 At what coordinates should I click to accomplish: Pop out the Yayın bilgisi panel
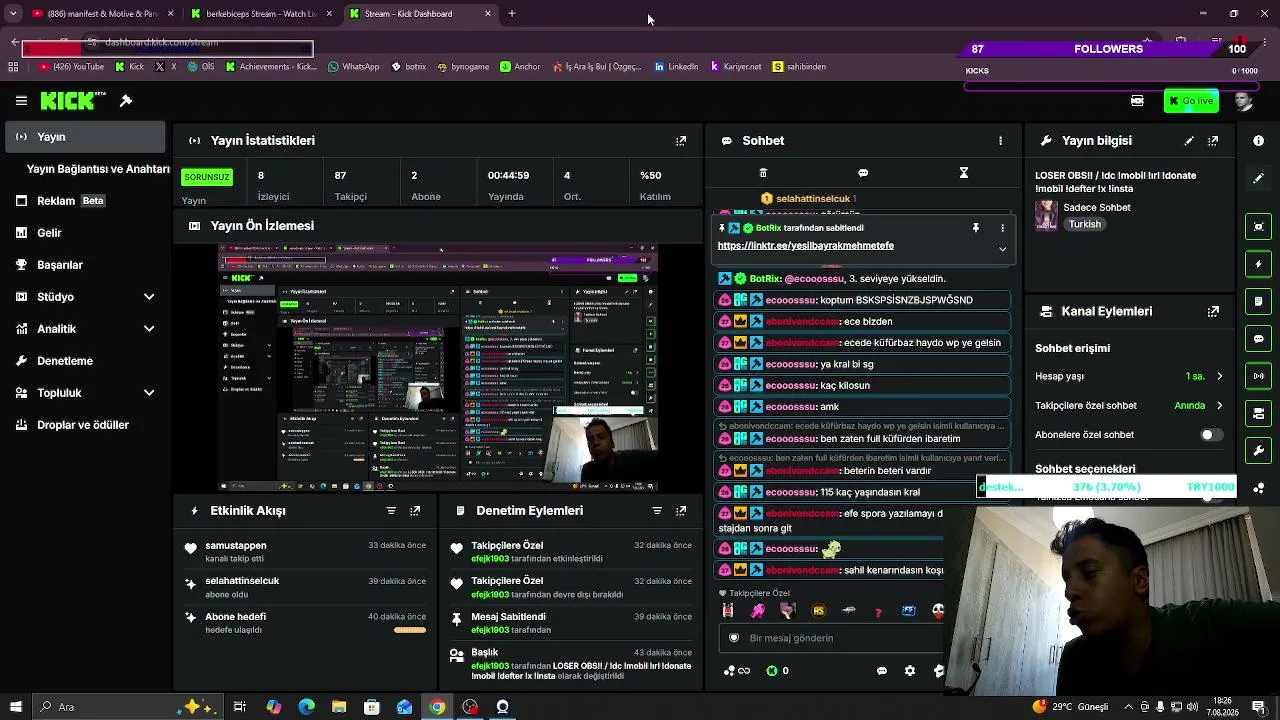[x=1213, y=141]
